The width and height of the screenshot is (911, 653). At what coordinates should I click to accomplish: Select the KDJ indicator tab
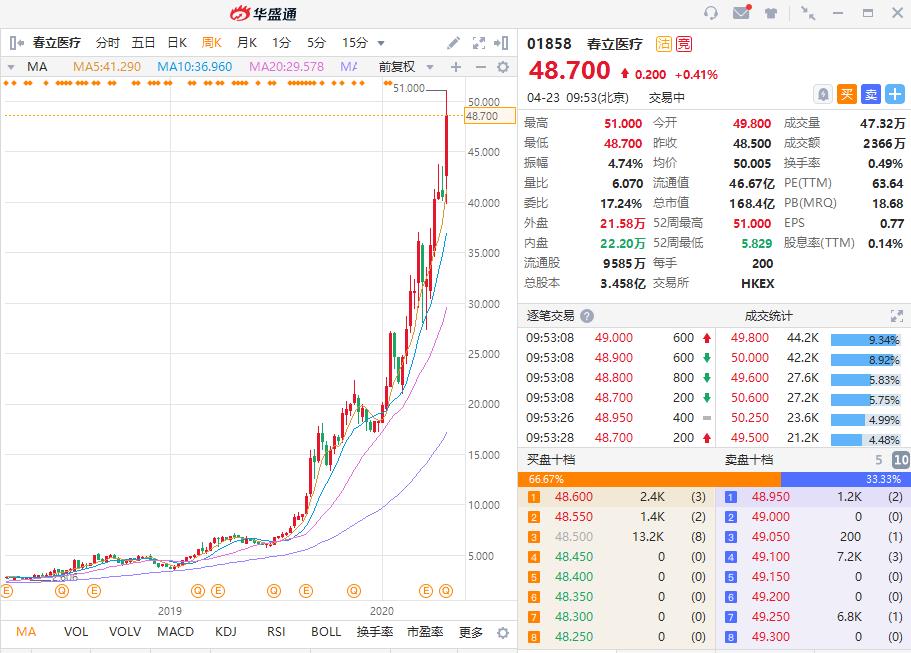[x=226, y=632]
